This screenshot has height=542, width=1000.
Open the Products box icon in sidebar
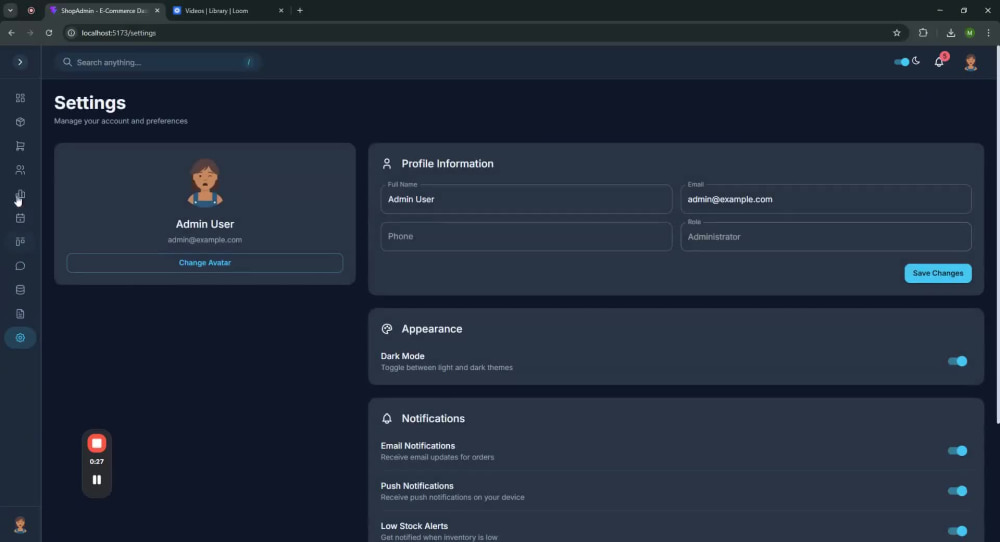tap(20, 122)
